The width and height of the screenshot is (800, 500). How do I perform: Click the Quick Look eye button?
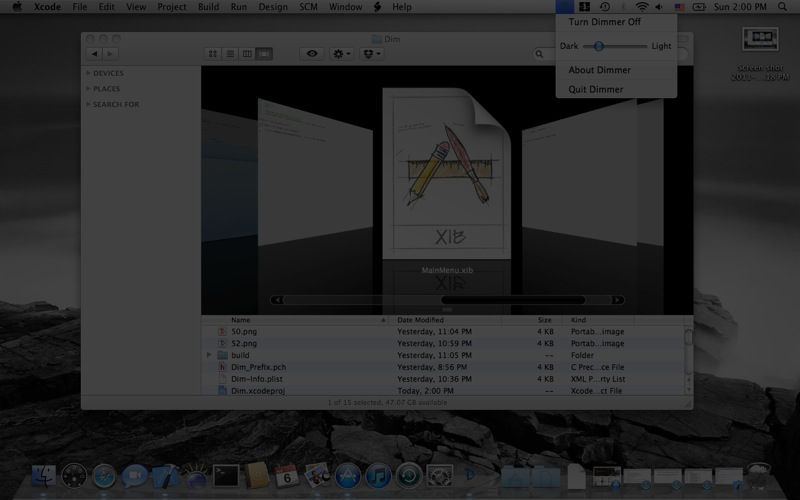[x=312, y=54]
